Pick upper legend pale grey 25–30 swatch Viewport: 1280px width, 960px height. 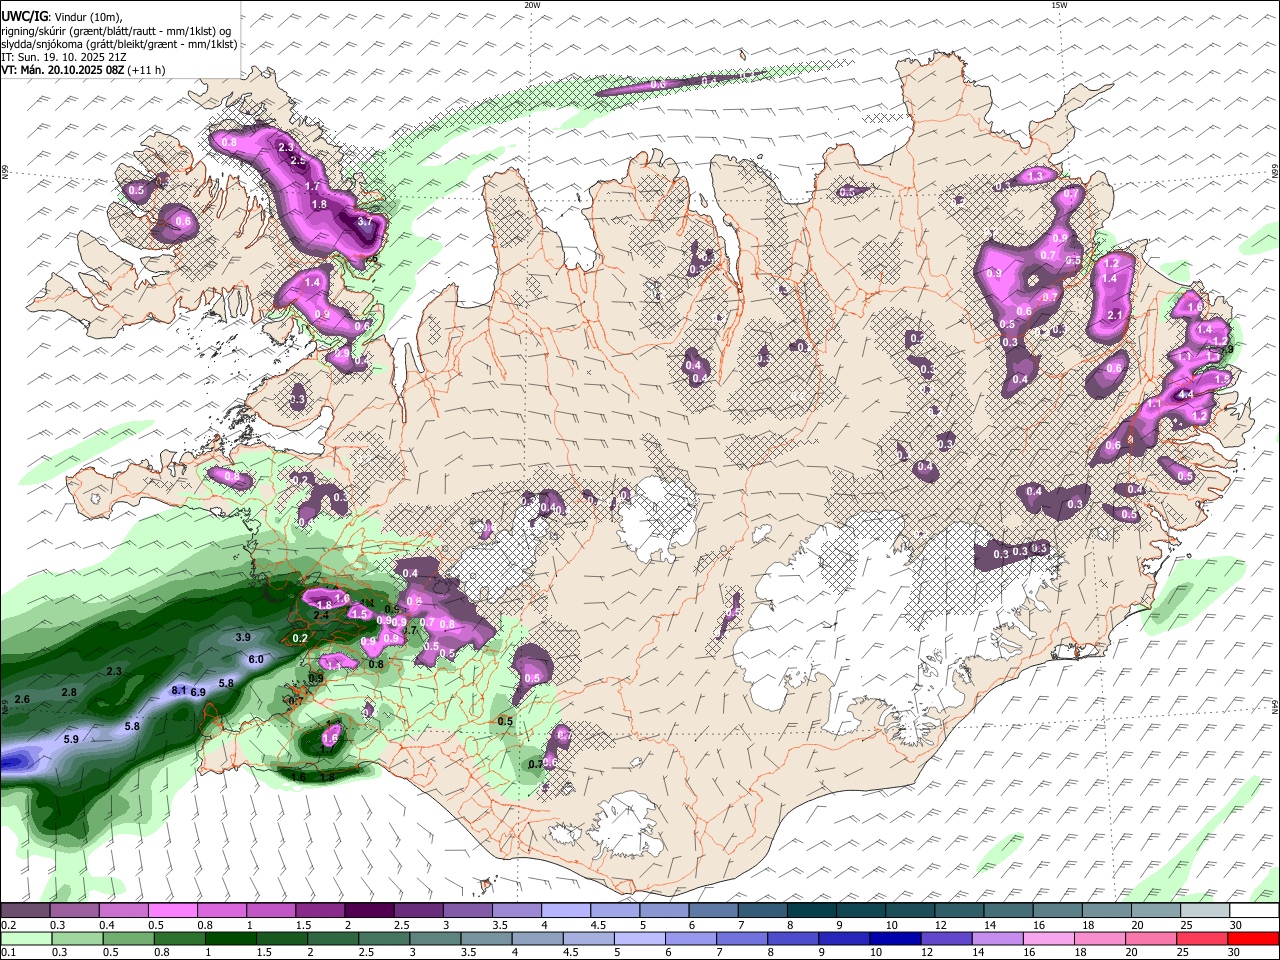(x=1206, y=911)
